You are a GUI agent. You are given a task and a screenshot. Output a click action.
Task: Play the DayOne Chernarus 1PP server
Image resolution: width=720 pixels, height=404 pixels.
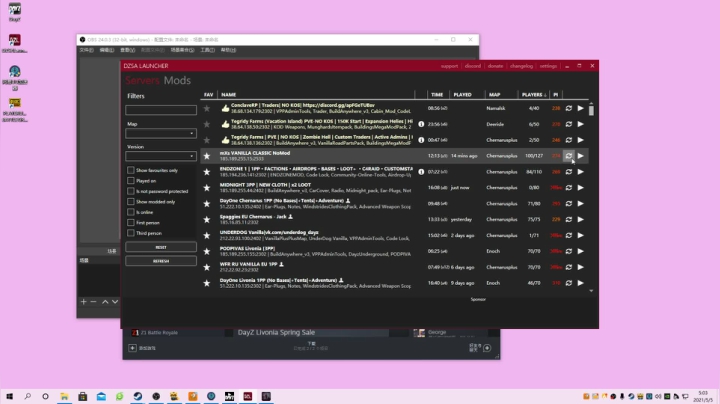coord(581,203)
